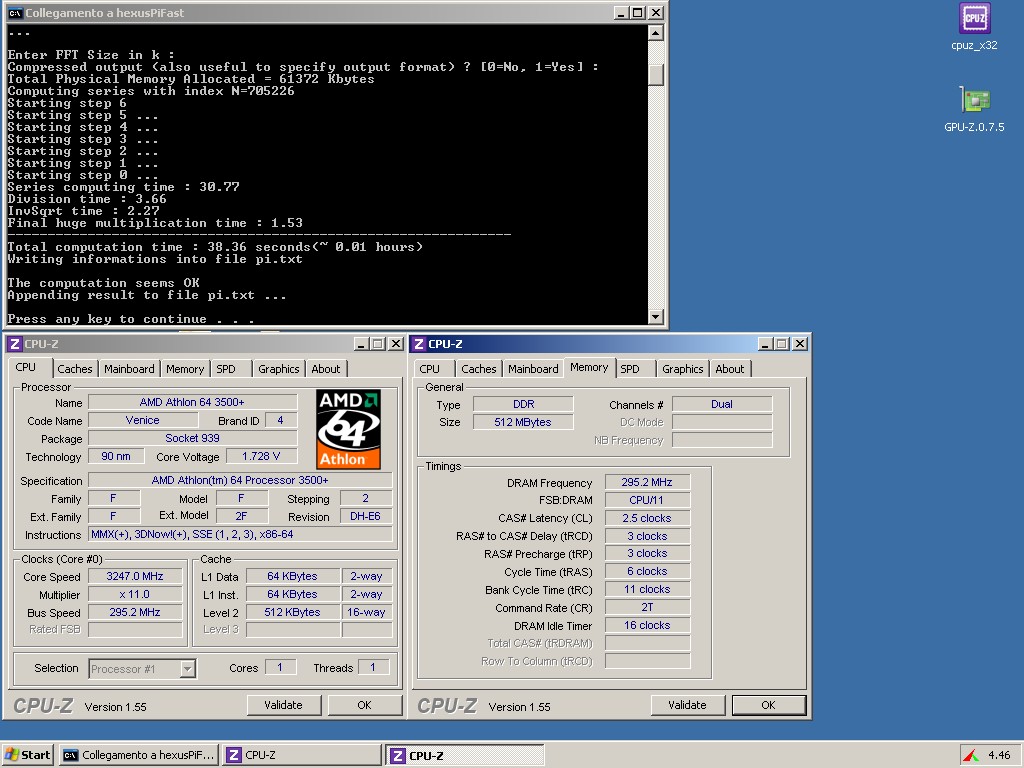Open Caches tab in right CPU-Z window
The image size is (1024, 768).
(x=479, y=369)
